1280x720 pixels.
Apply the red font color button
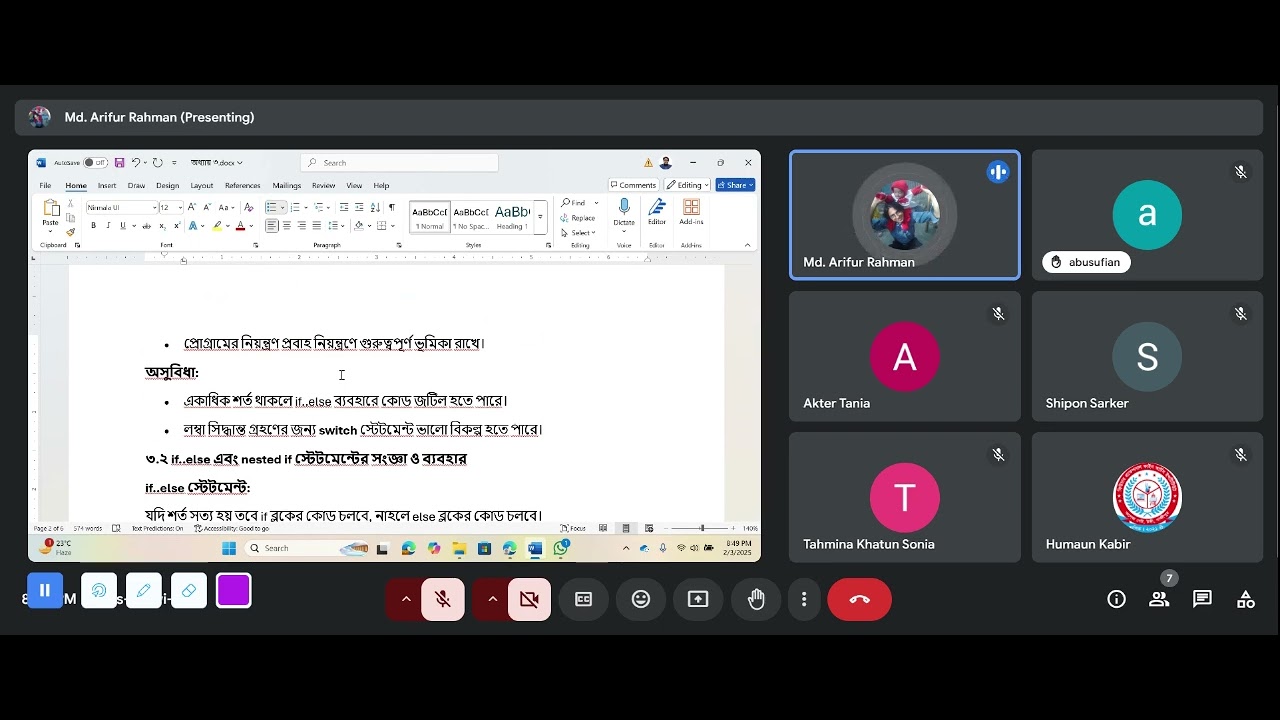point(240,226)
